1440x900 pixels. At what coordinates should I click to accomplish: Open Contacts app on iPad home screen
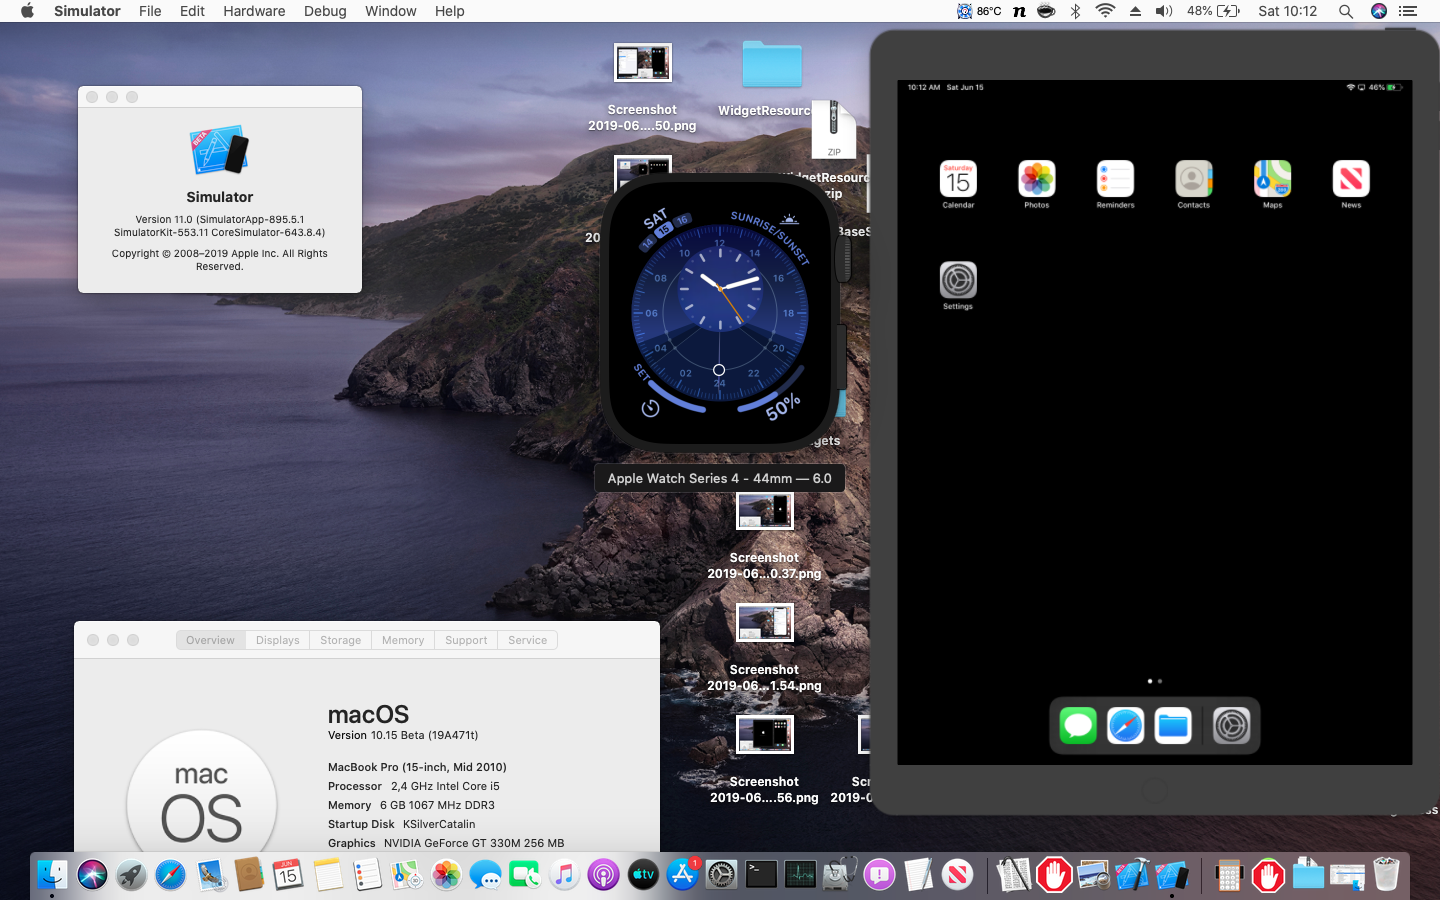[1194, 179]
